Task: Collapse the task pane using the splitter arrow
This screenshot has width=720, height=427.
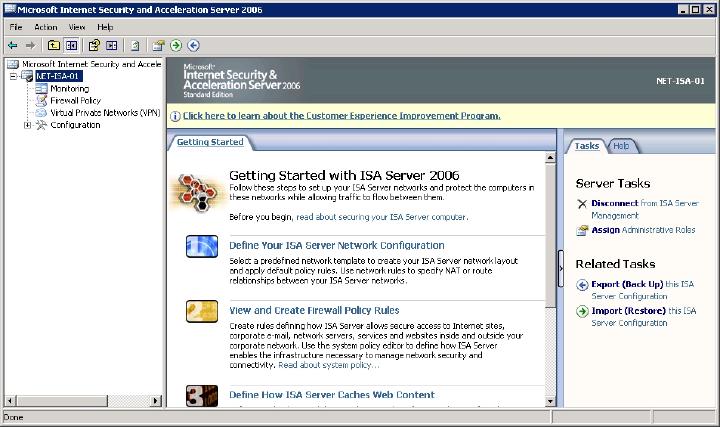Action: pos(561,269)
